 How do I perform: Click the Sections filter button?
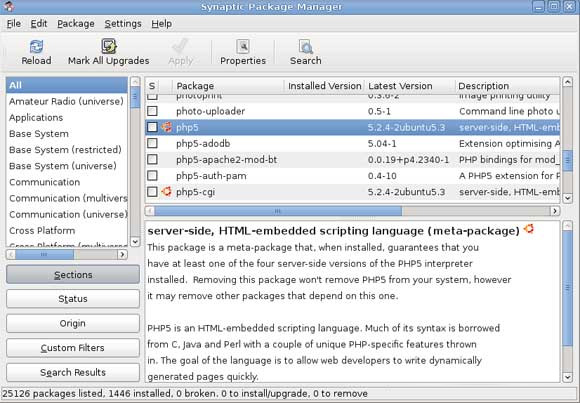click(73, 275)
